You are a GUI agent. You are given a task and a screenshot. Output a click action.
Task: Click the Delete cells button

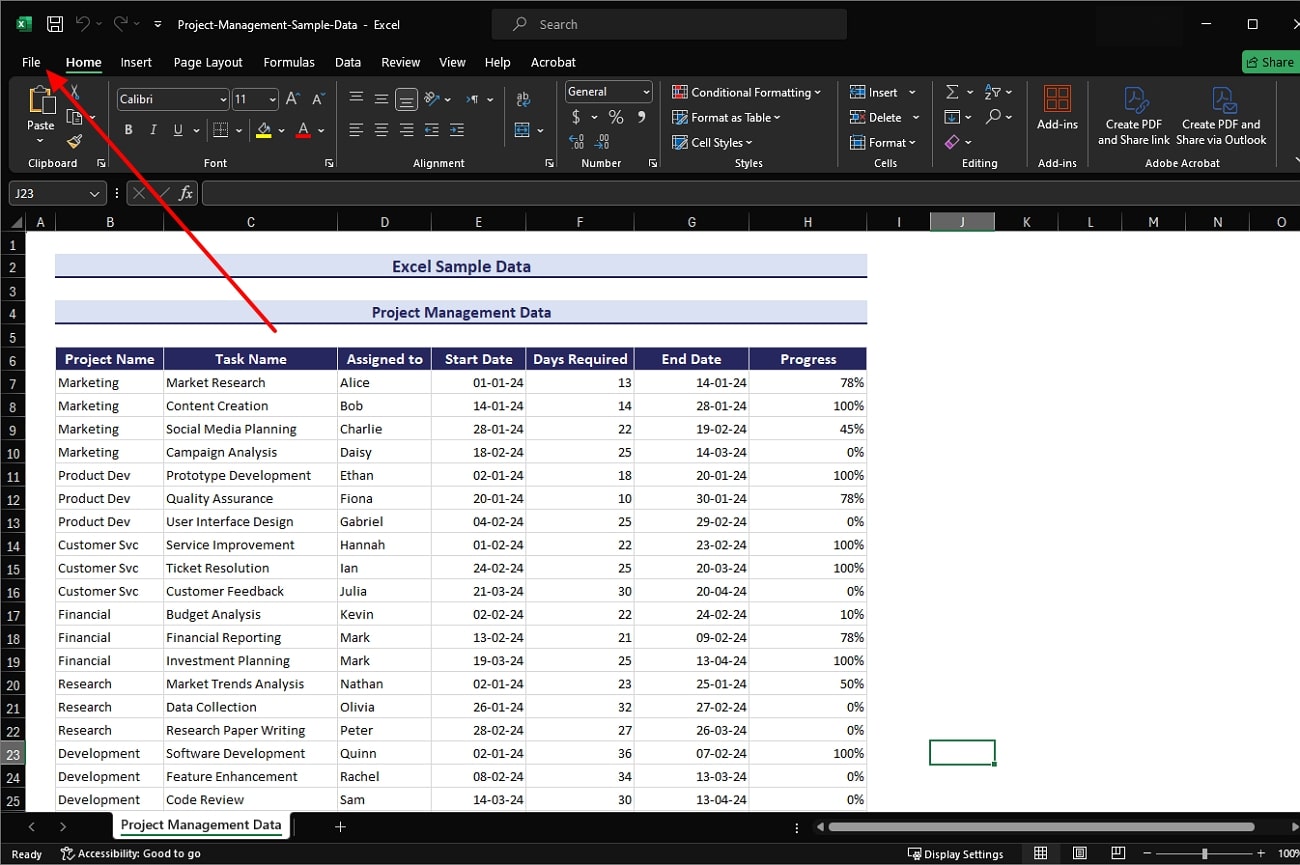[x=876, y=117]
